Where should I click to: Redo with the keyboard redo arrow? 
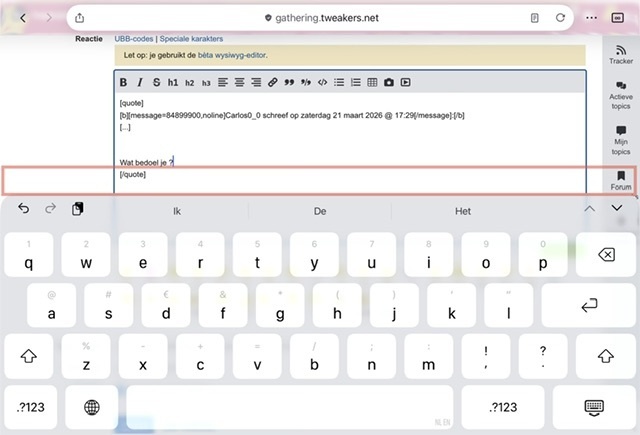coord(51,209)
